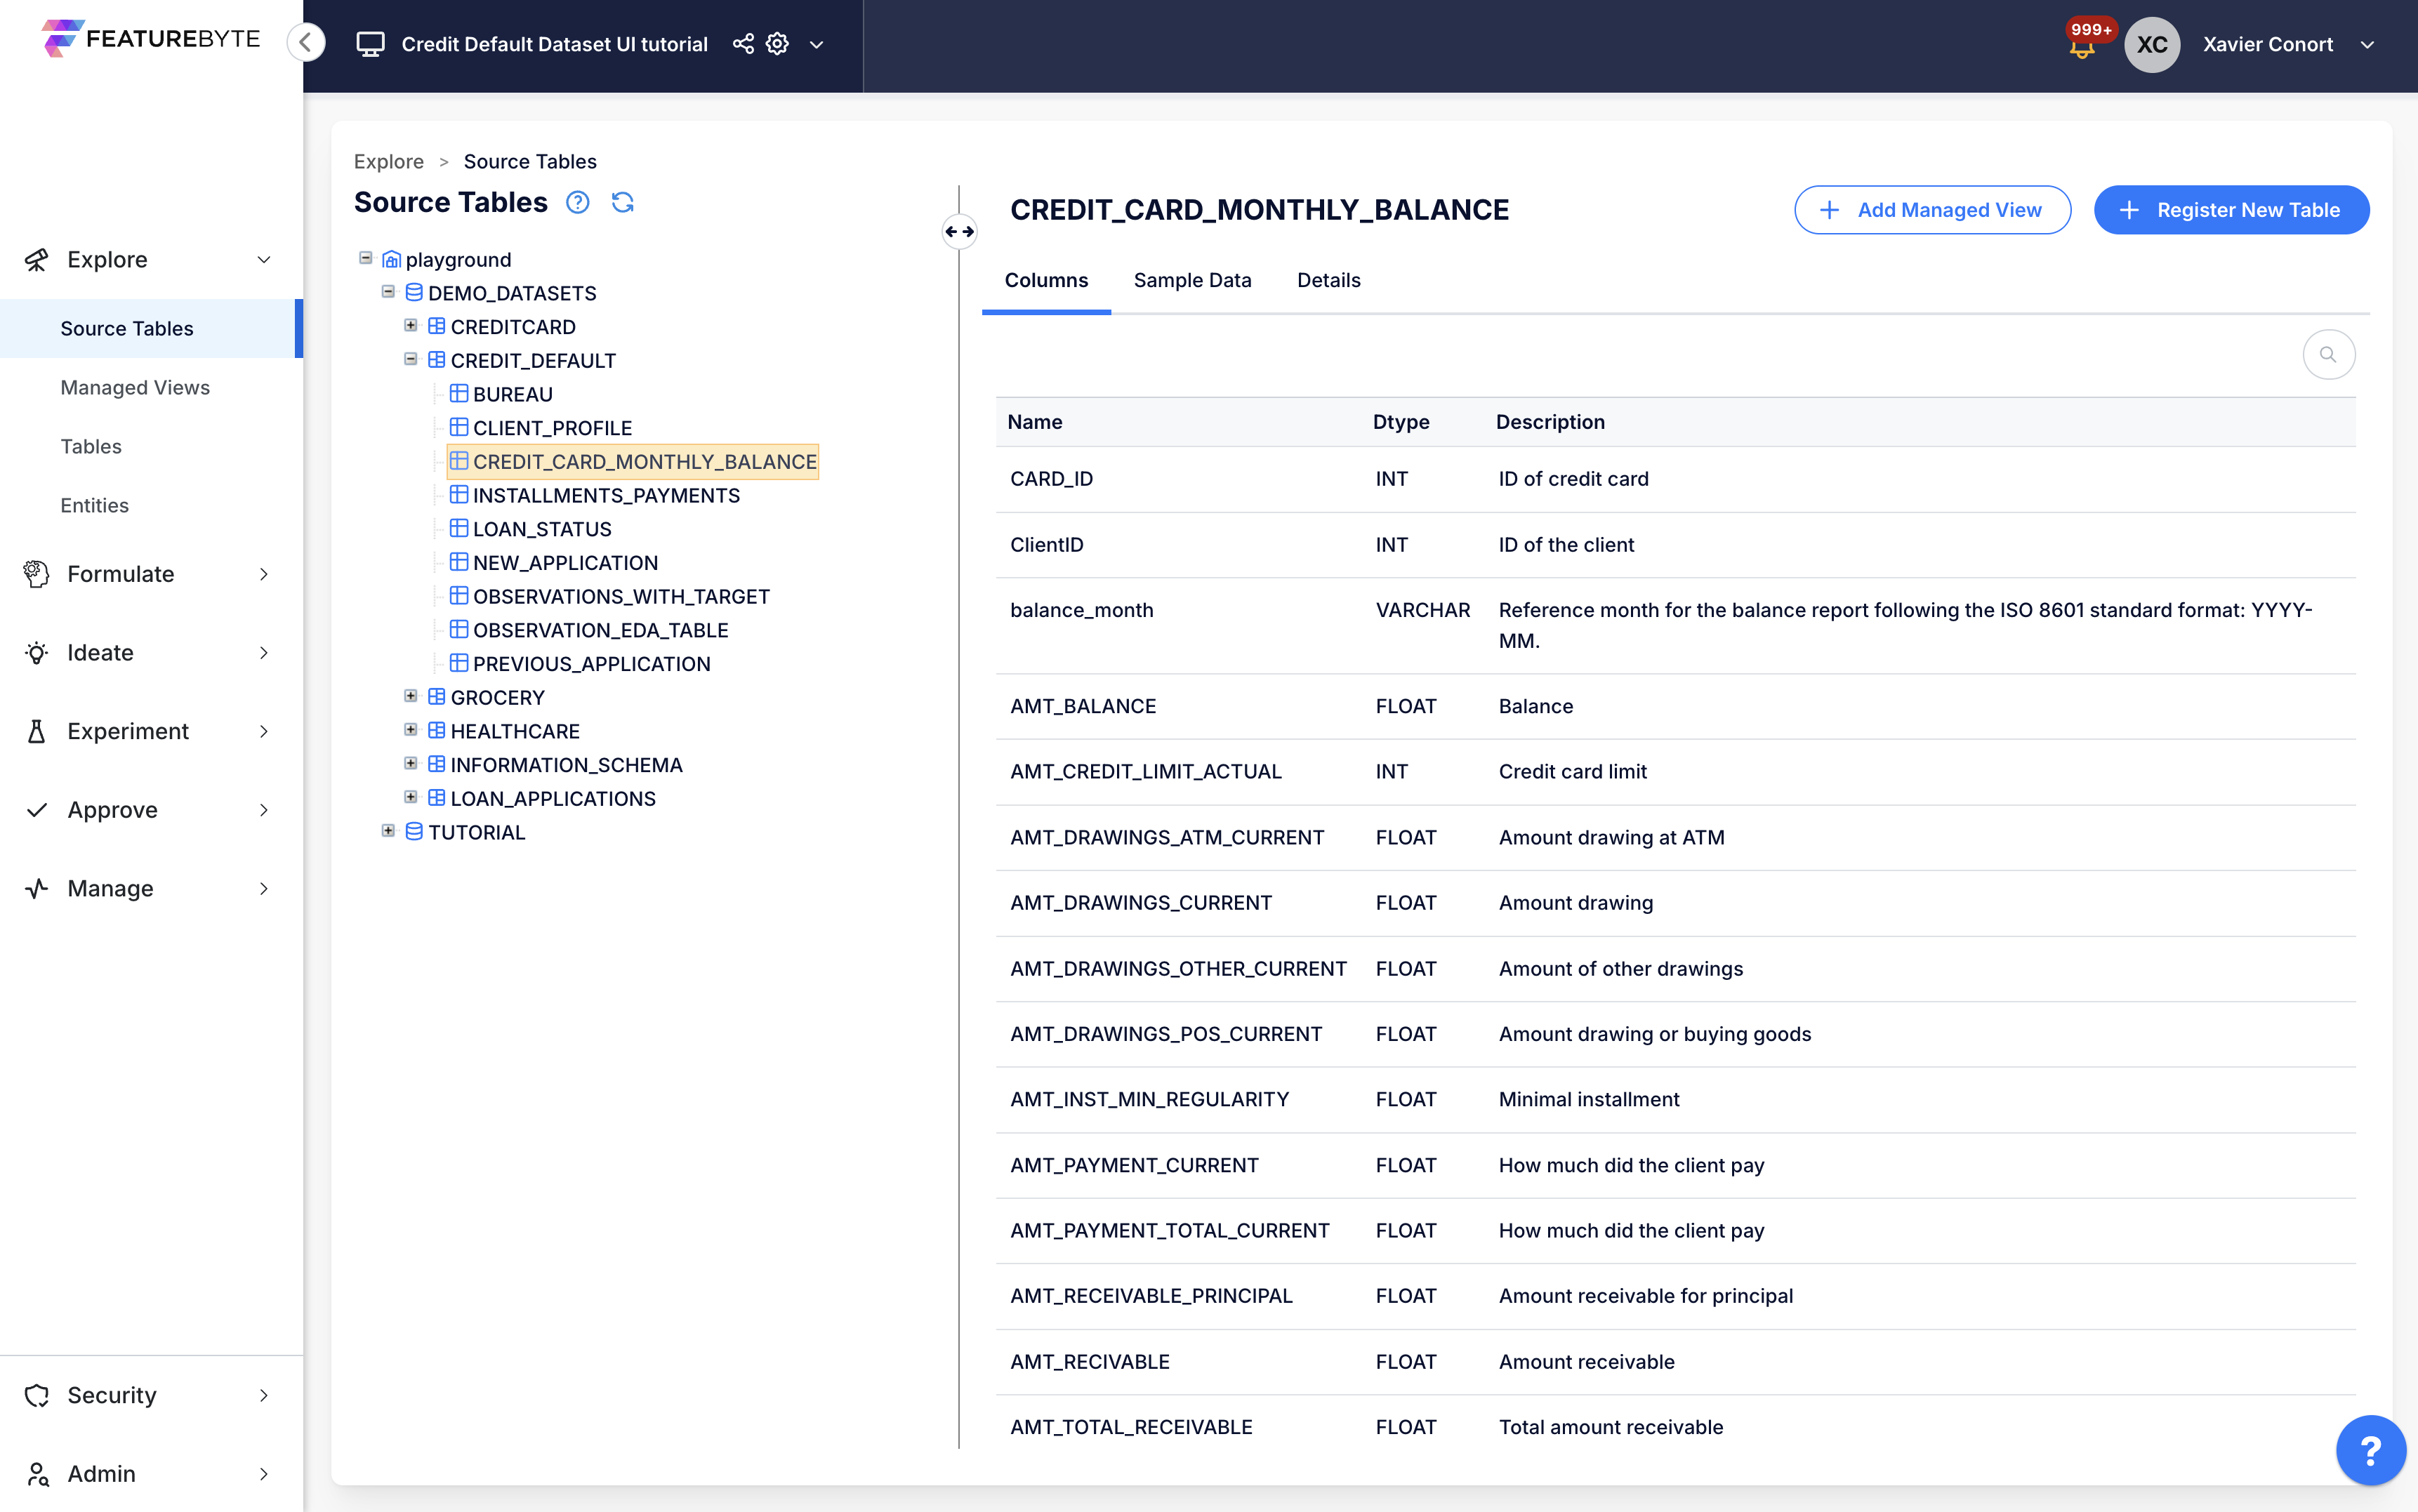Open catalog settings gear icon
This screenshot has height=1512, width=2418.
(777, 44)
